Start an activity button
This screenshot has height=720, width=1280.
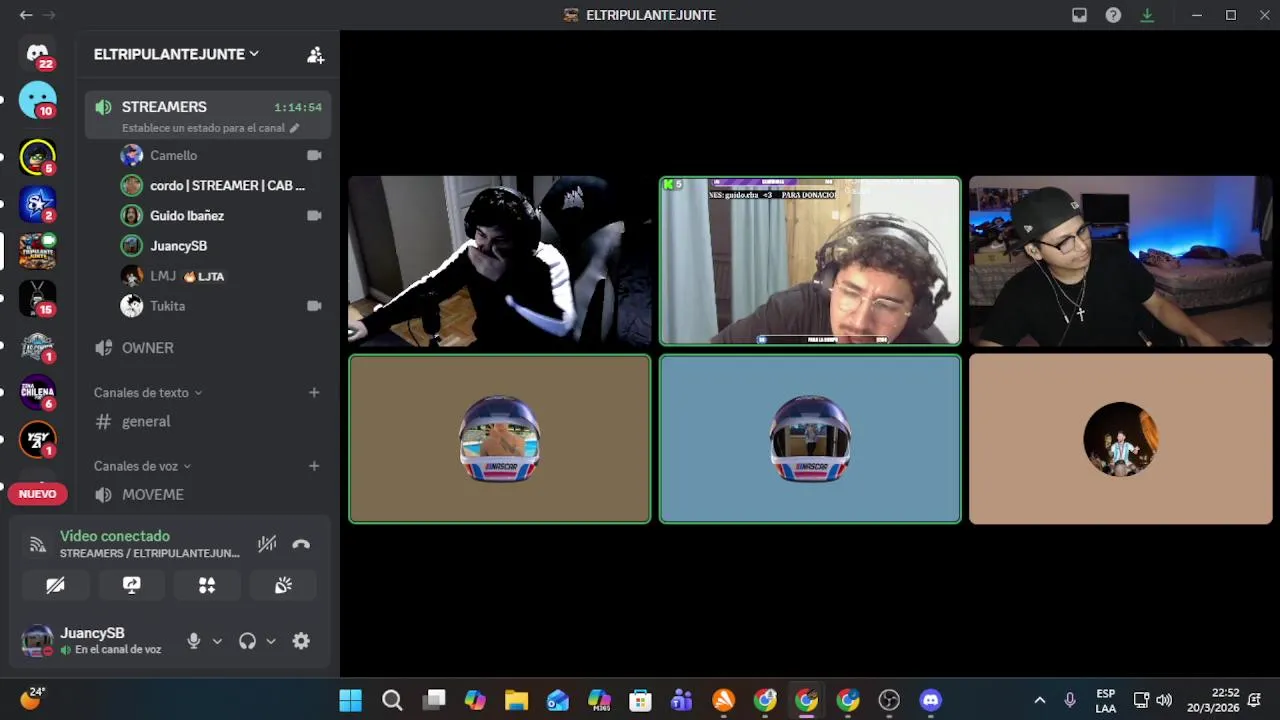click(207, 585)
